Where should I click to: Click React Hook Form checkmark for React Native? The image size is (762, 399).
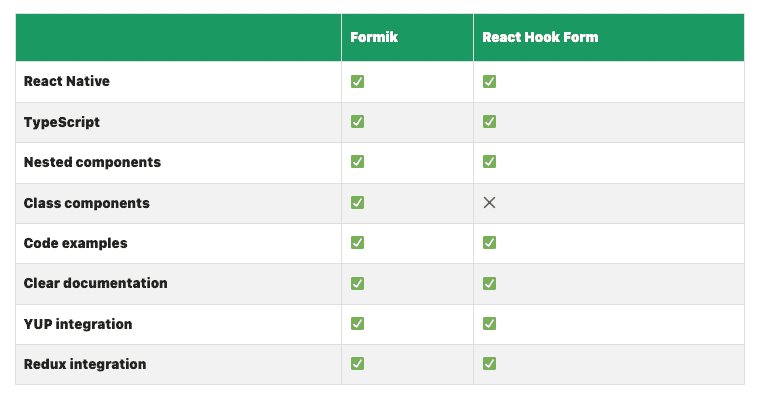pyautogui.click(x=489, y=81)
